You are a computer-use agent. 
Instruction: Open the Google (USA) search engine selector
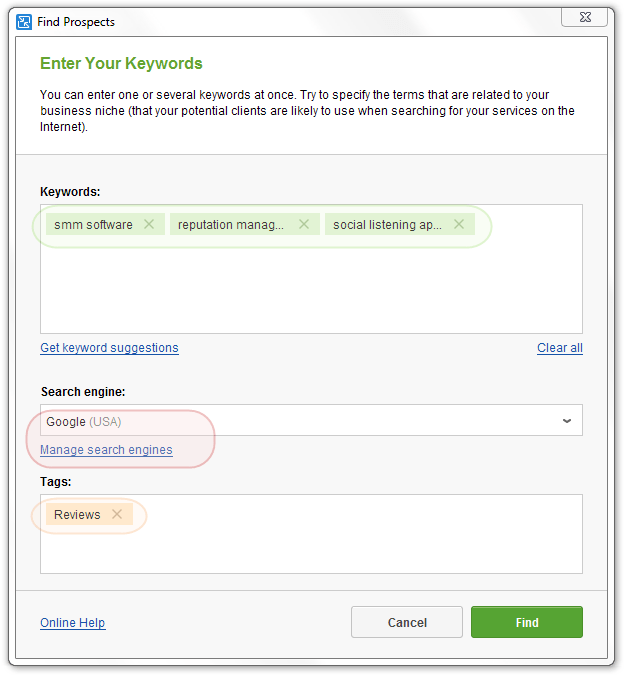click(x=311, y=420)
